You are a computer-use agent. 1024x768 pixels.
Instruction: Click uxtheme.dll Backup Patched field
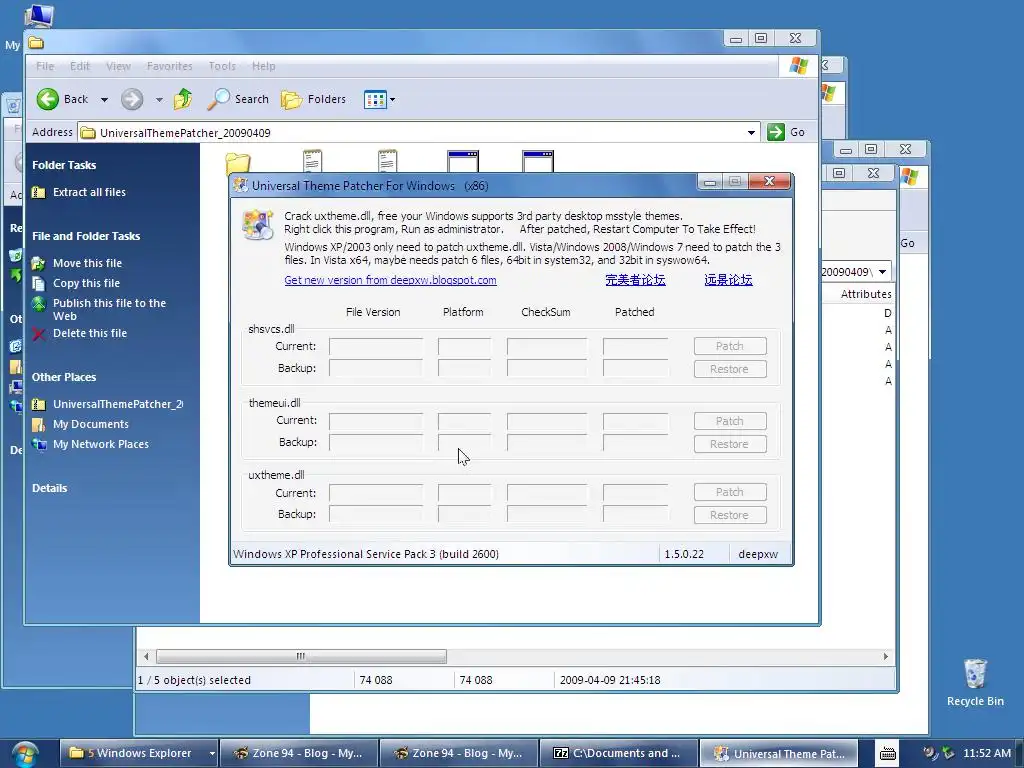(635, 515)
